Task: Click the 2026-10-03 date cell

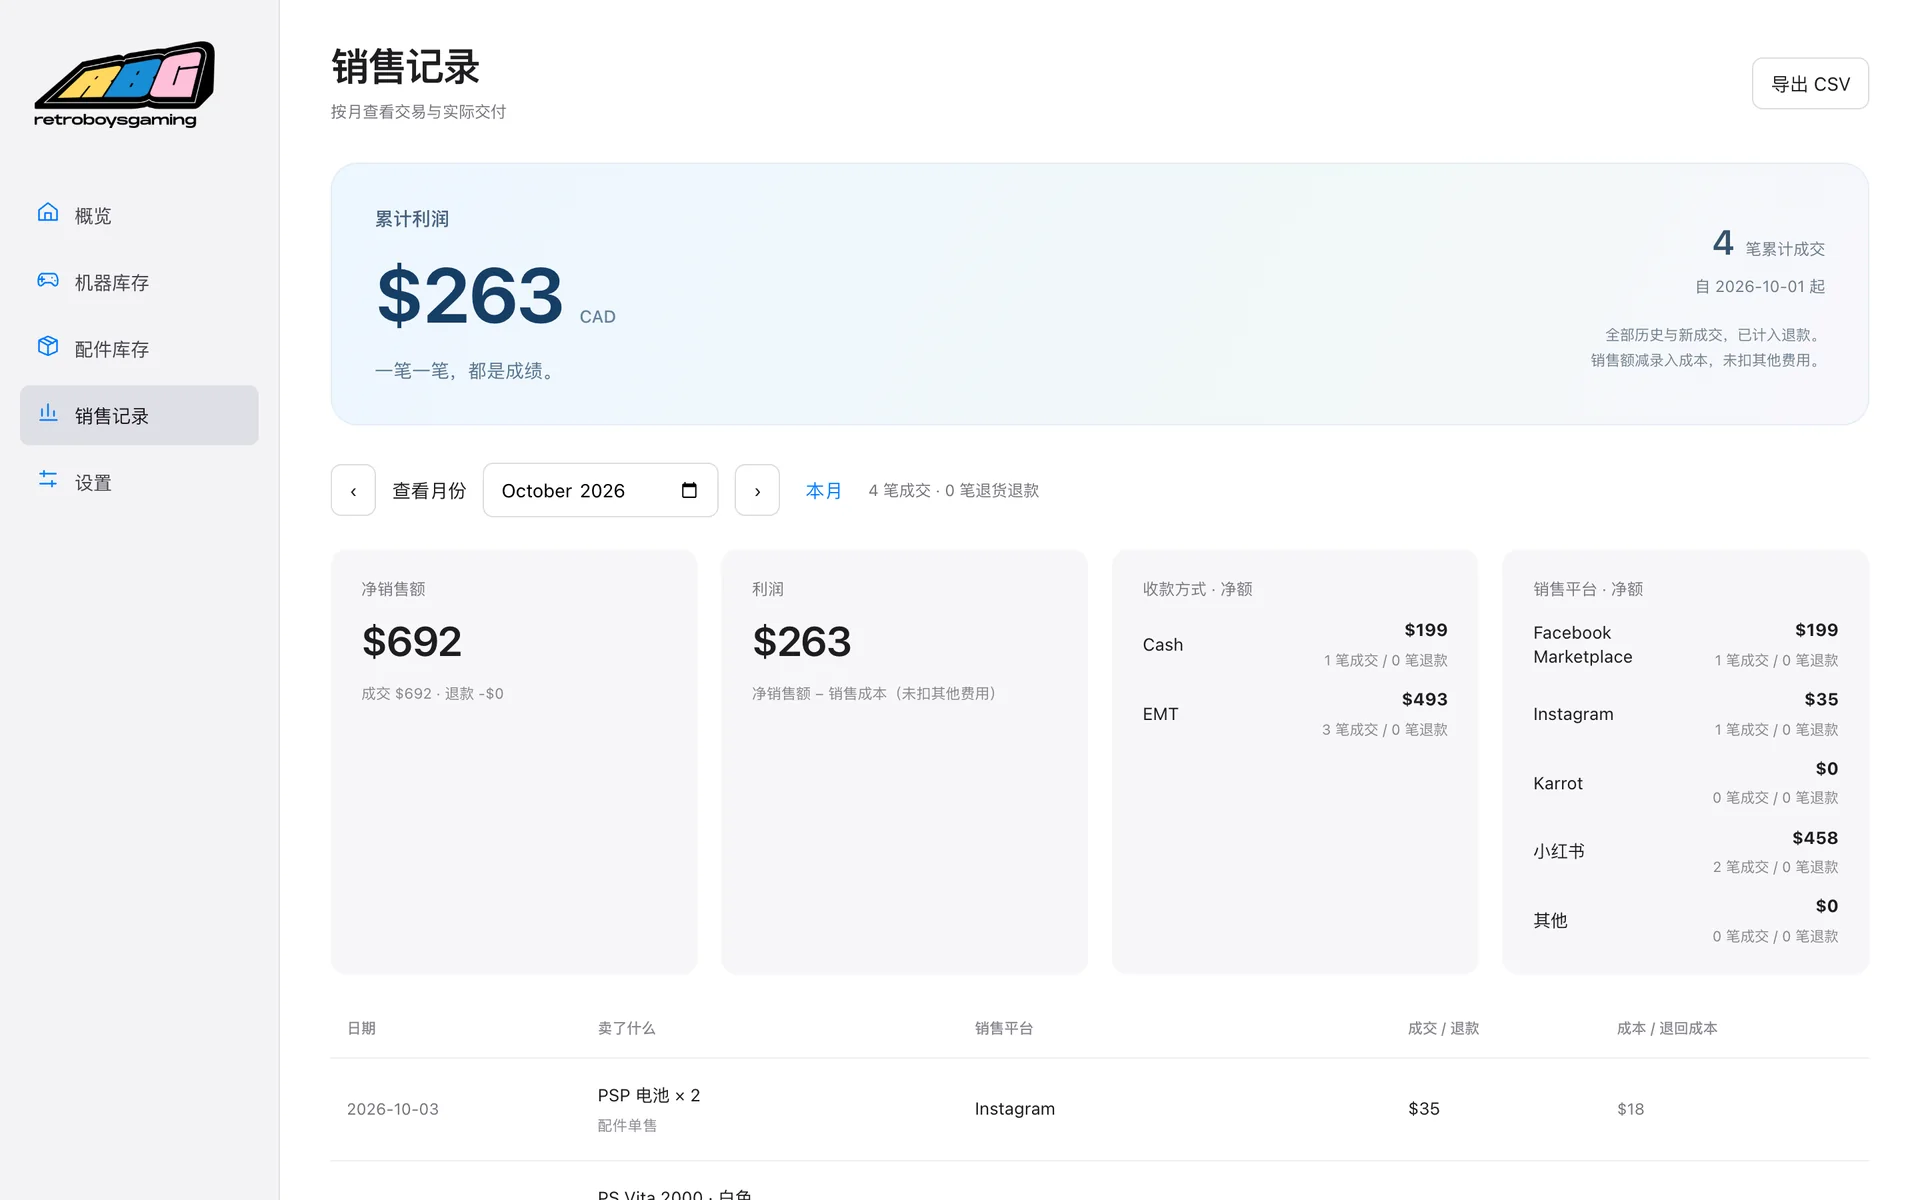Action: pyautogui.click(x=392, y=1109)
